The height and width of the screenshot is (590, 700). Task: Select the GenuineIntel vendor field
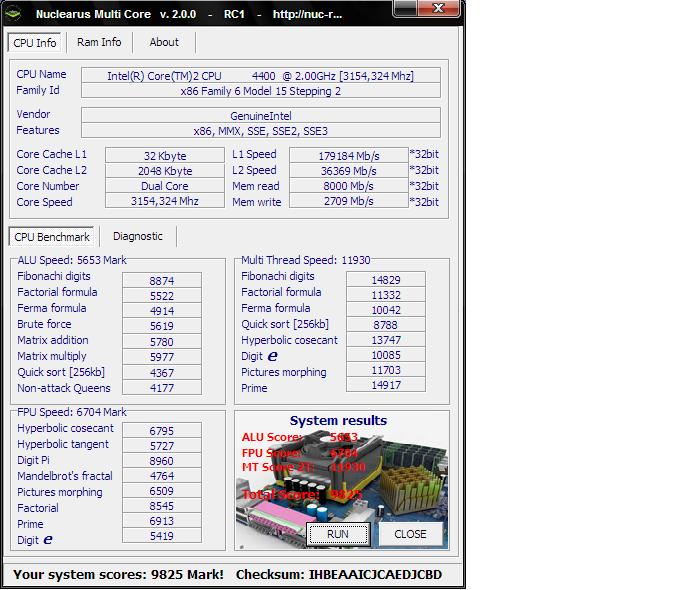pyautogui.click(x=261, y=116)
